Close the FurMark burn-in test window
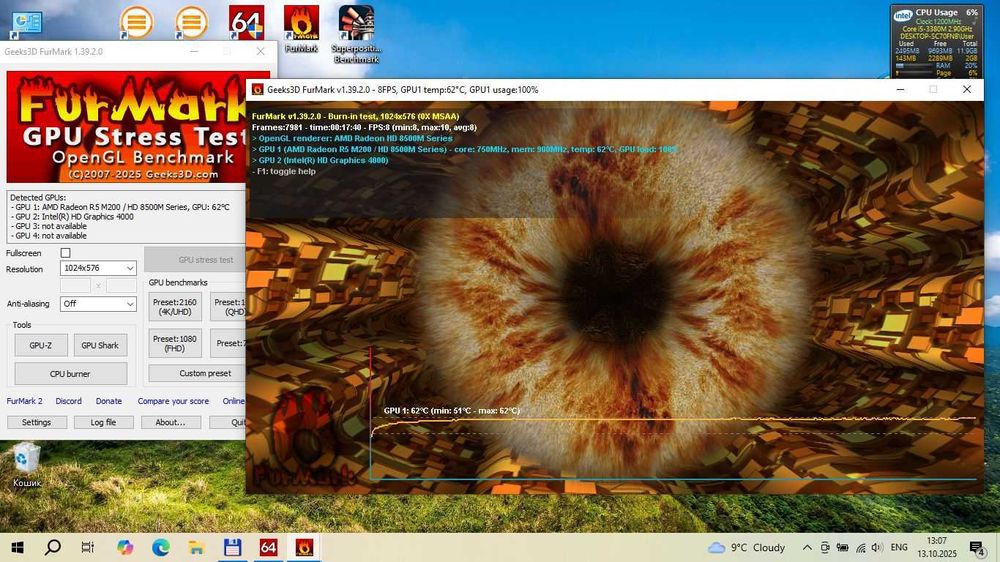1000x562 pixels. point(967,90)
